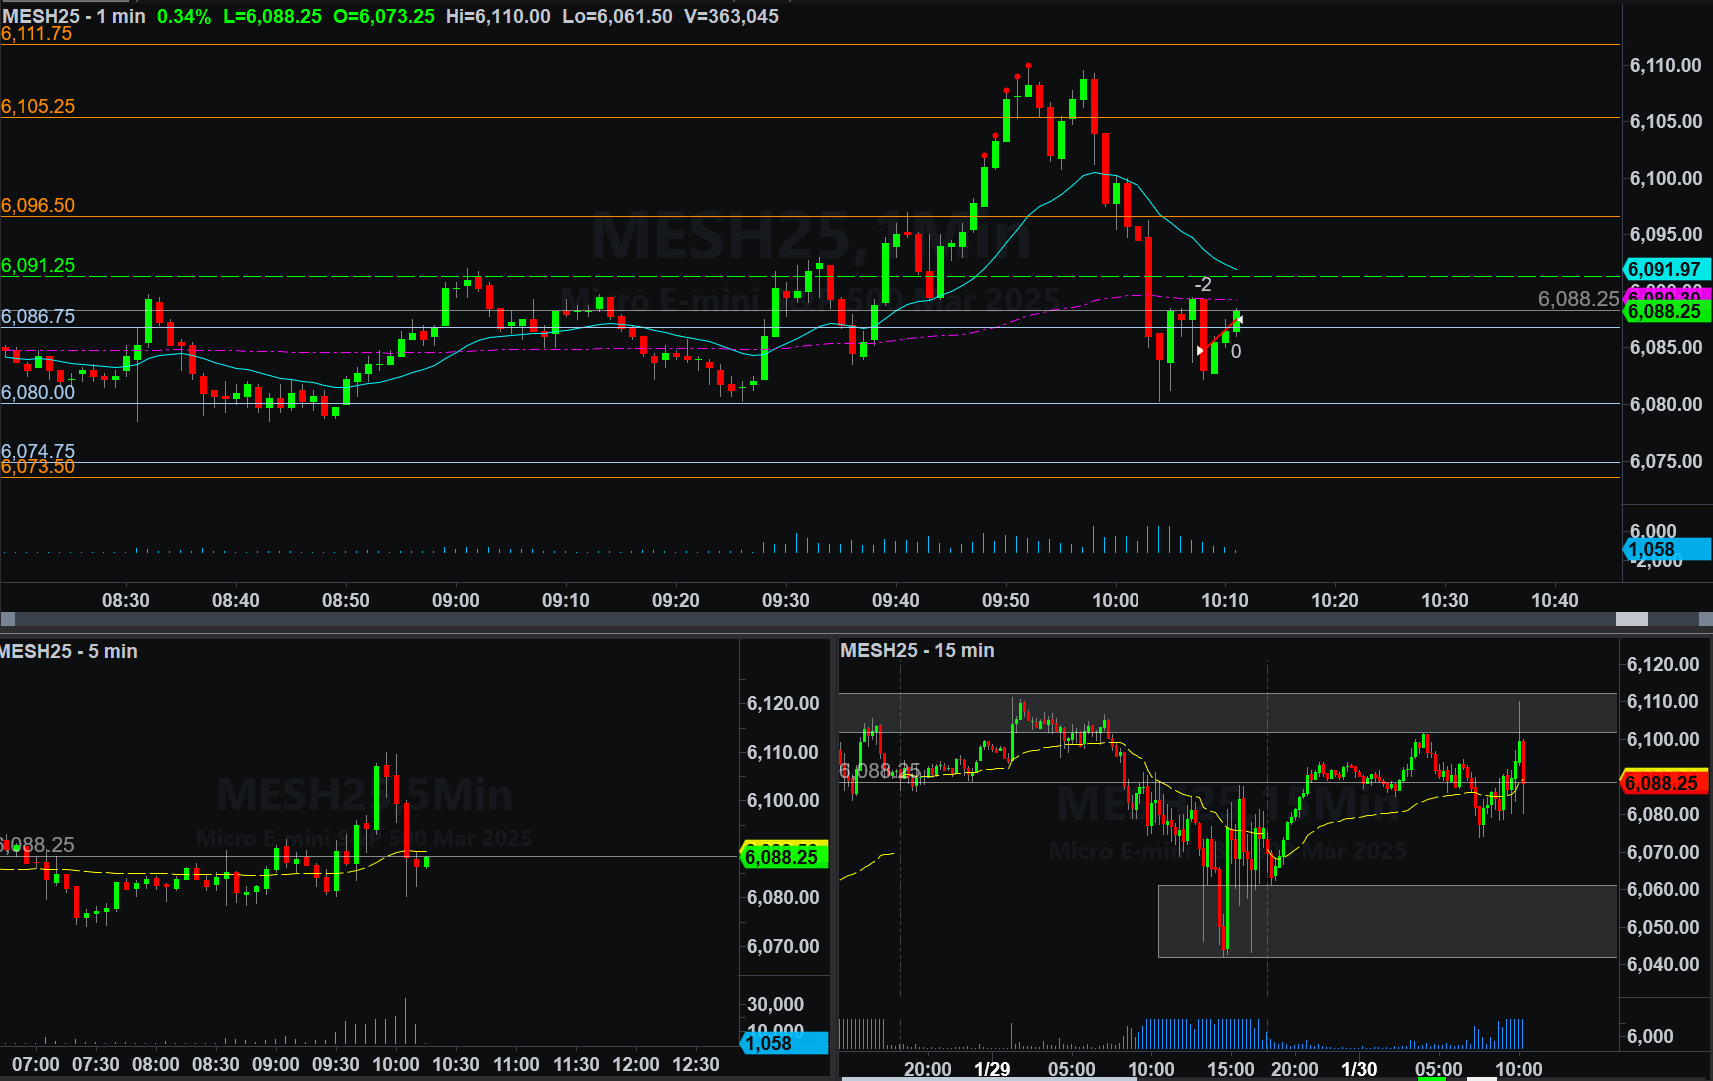Select the MESH25 - 5 min chart title
The width and height of the screenshot is (1713, 1081).
(68, 651)
